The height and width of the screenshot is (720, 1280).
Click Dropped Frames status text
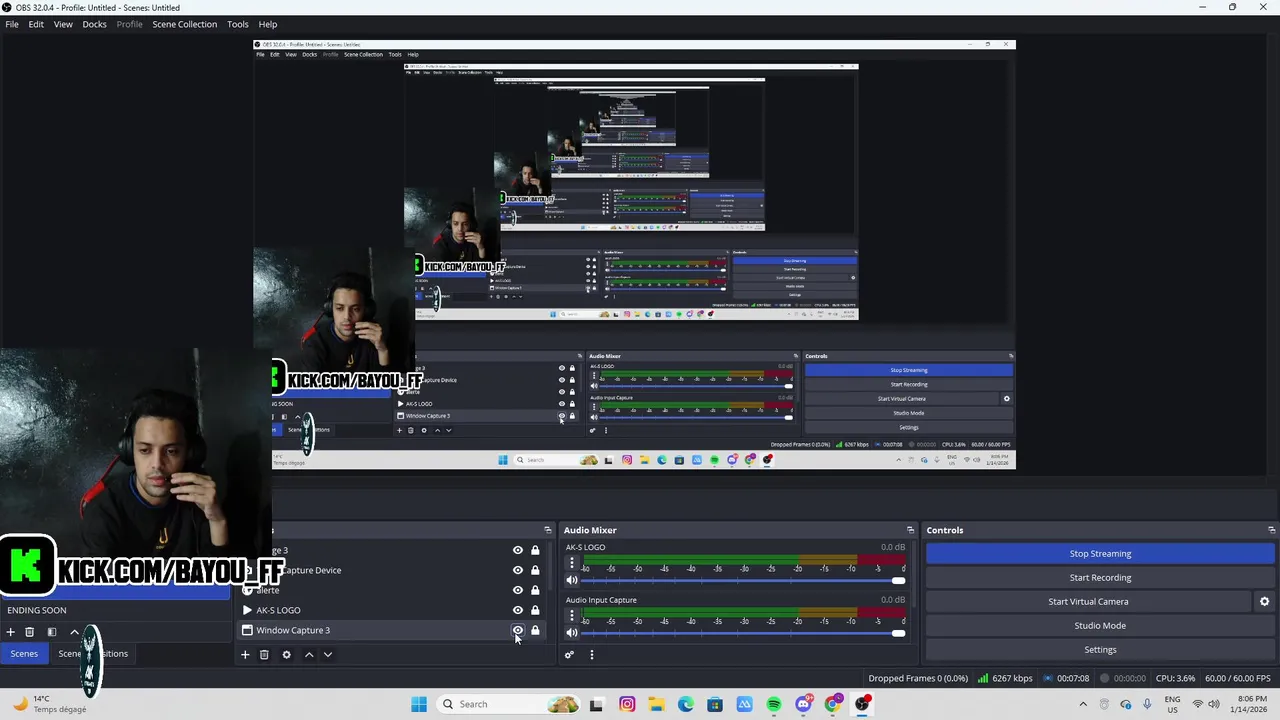pos(918,678)
